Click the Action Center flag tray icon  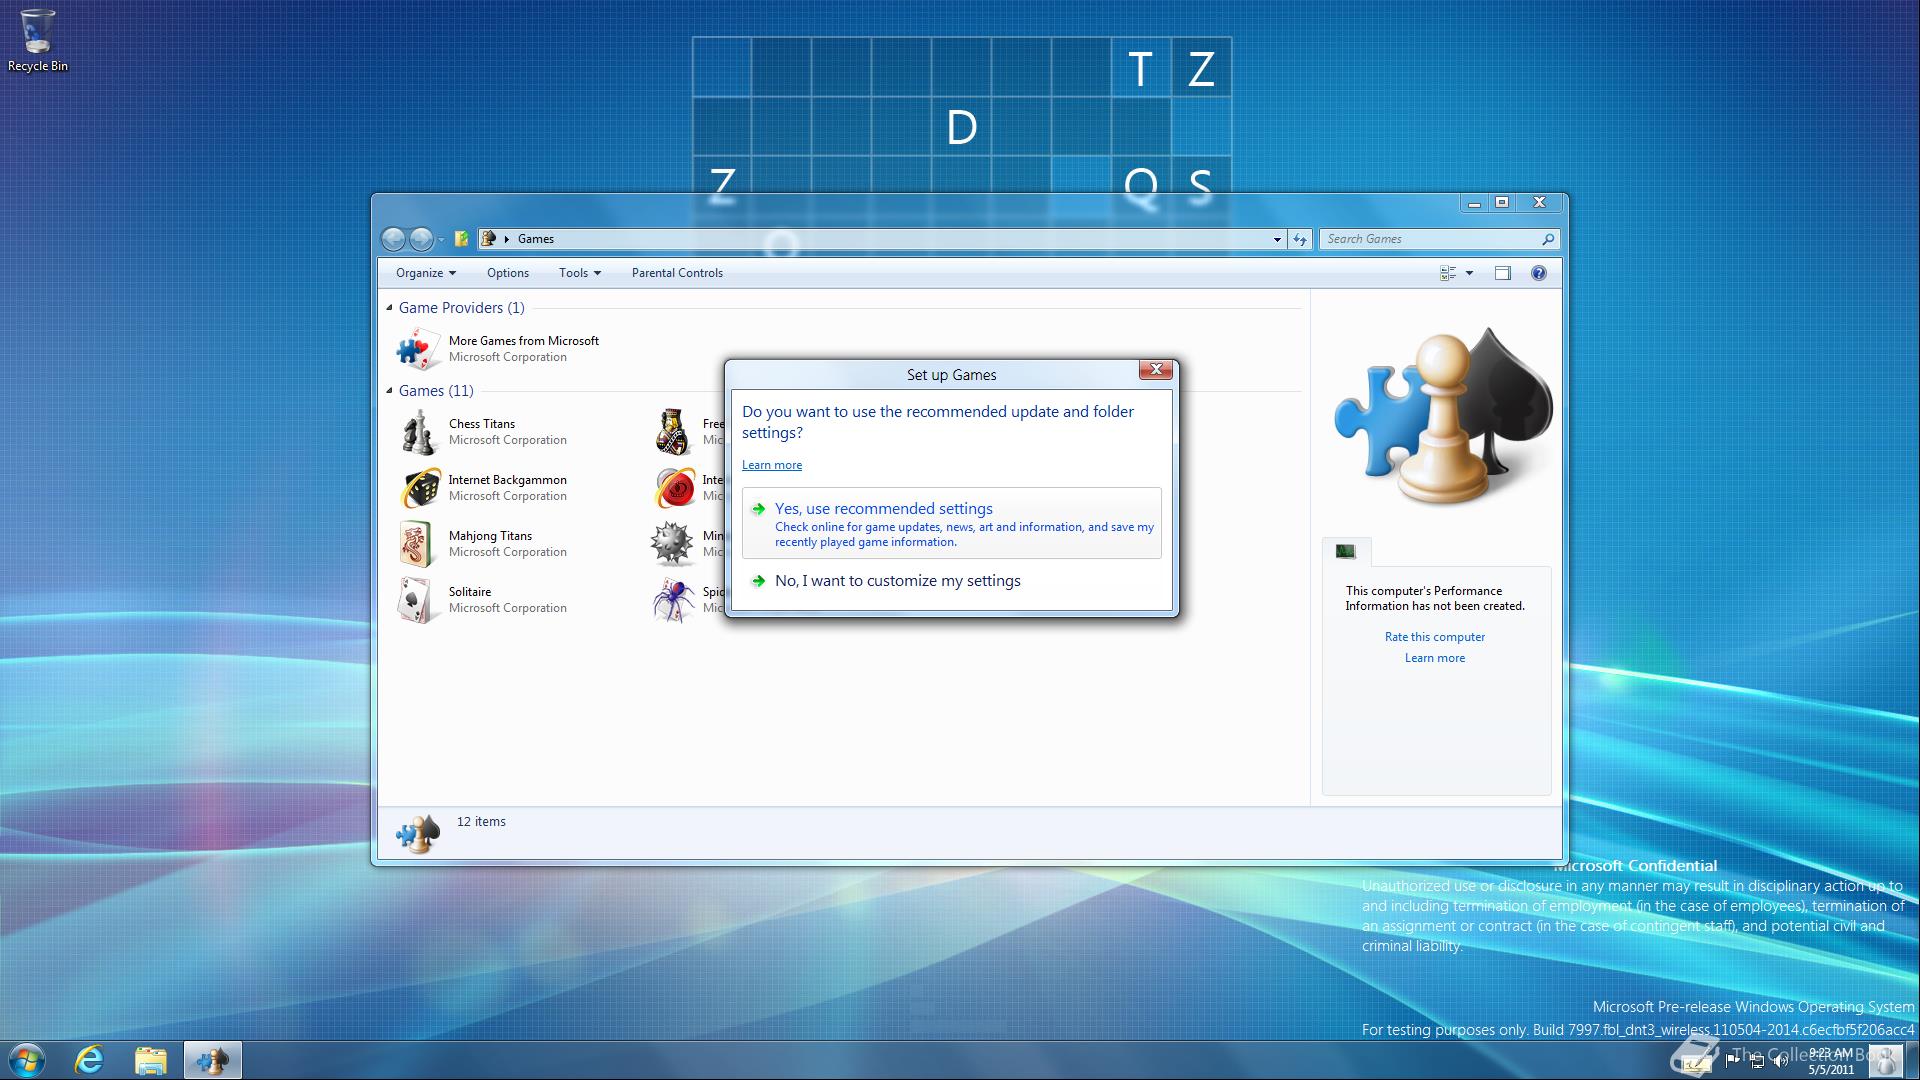(x=1734, y=1061)
